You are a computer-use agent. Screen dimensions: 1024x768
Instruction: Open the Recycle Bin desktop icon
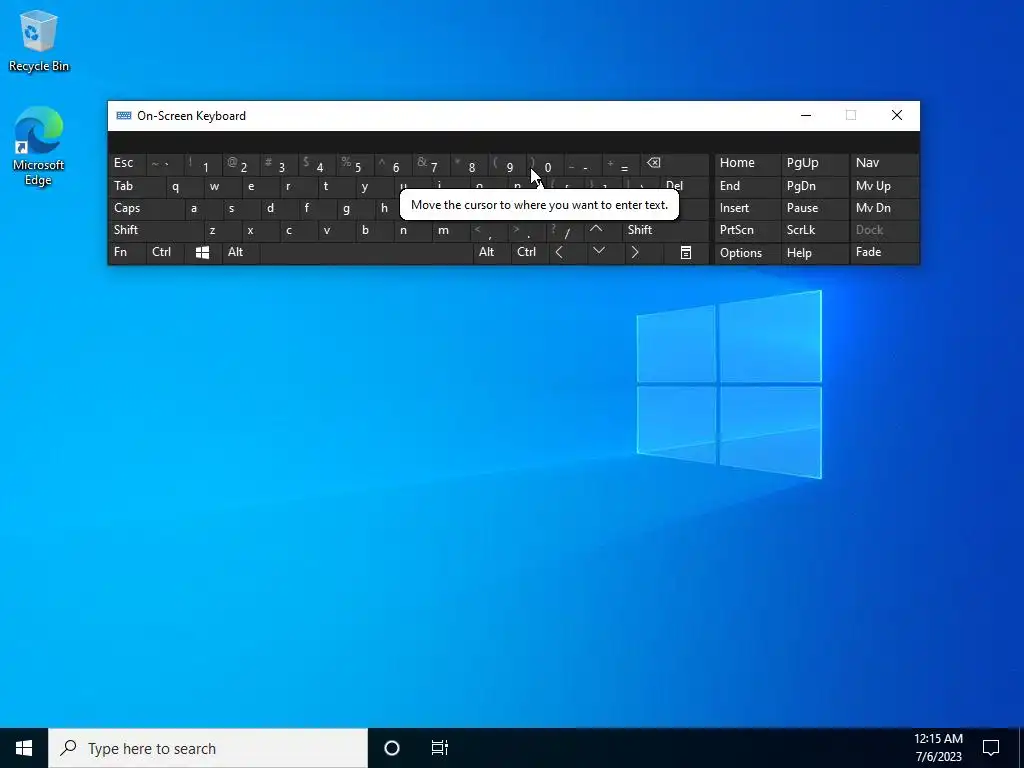point(39,40)
